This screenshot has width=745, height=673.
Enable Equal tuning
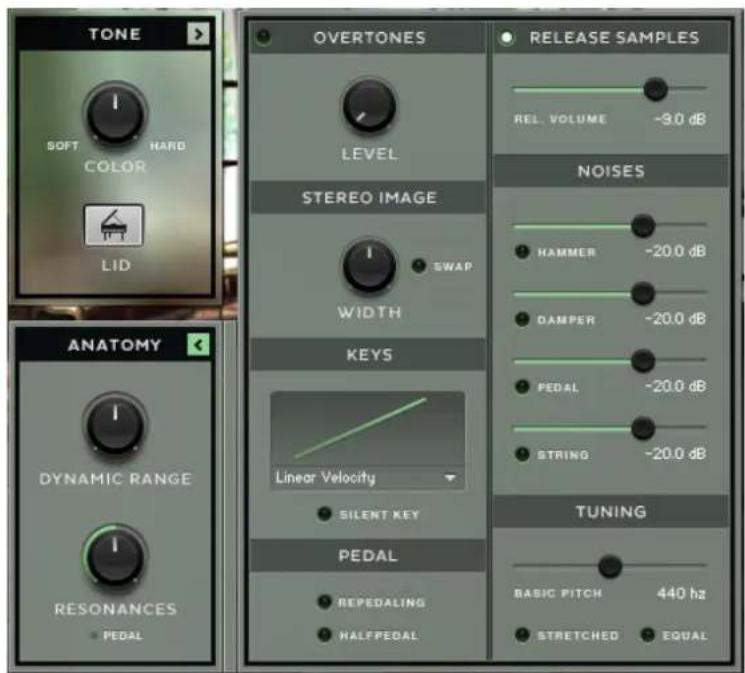pos(648,635)
